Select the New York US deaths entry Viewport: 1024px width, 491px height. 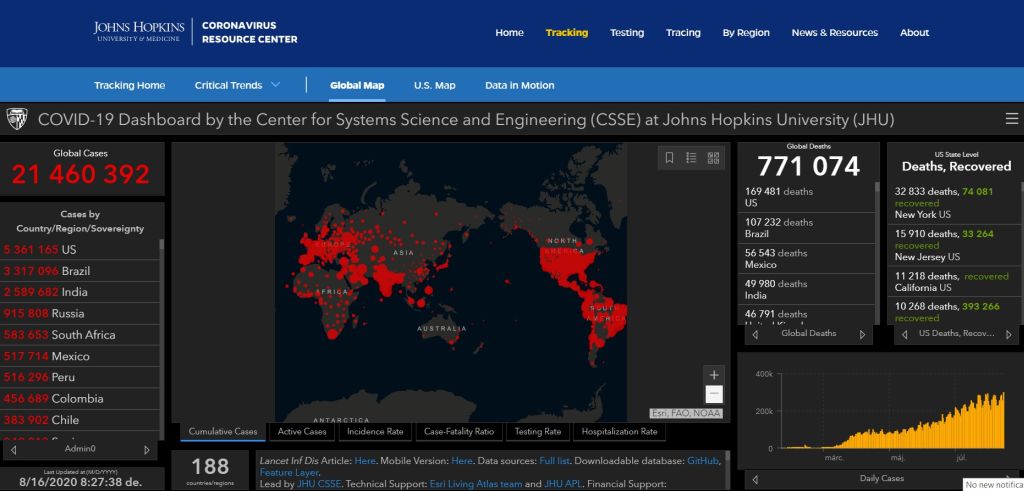[953, 203]
